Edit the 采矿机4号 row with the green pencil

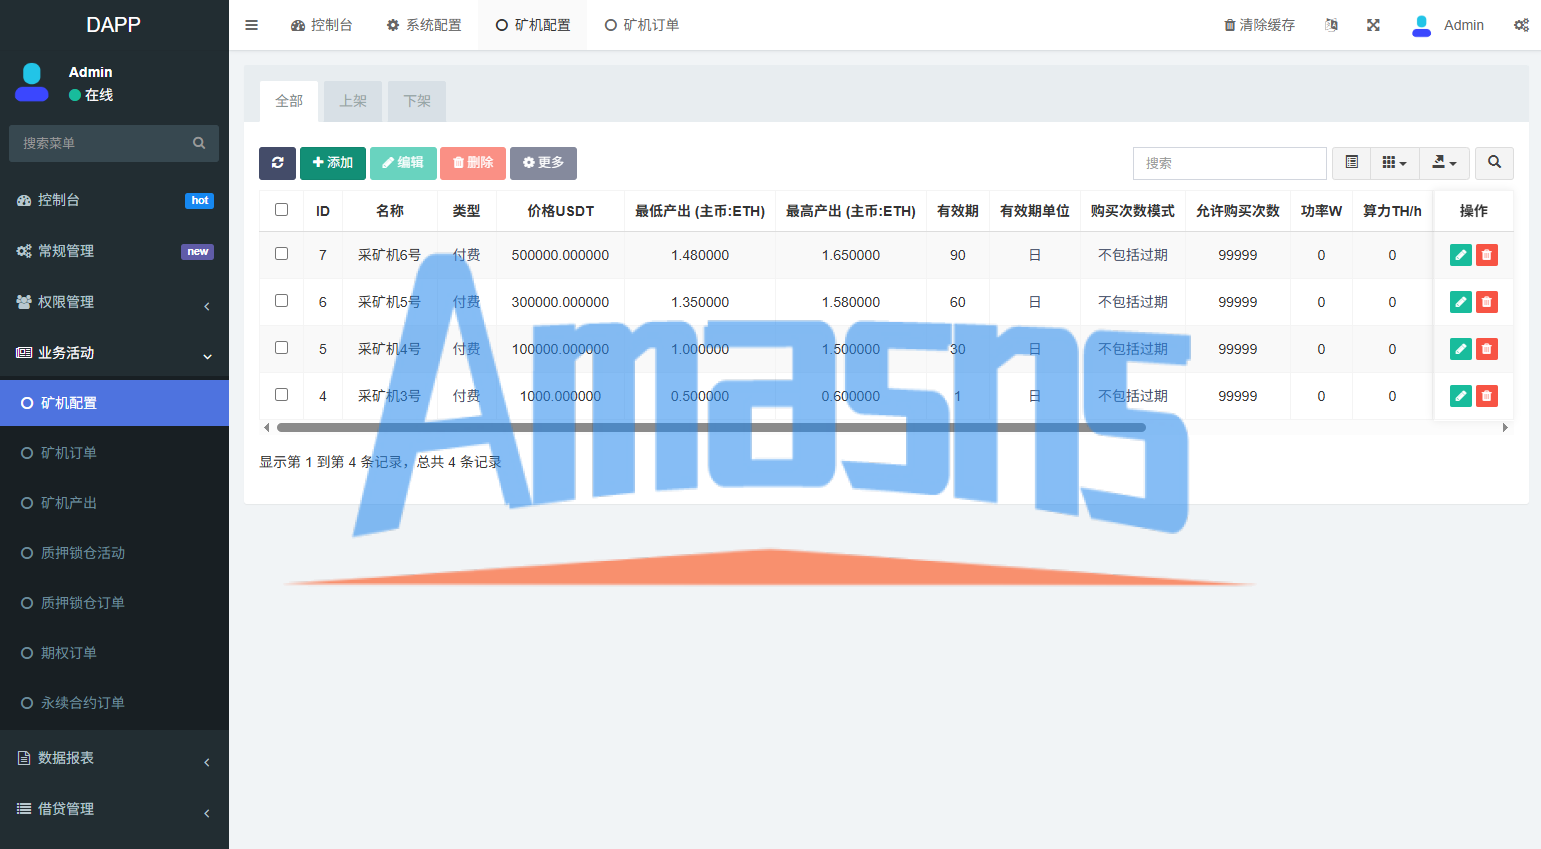(x=1461, y=349)
